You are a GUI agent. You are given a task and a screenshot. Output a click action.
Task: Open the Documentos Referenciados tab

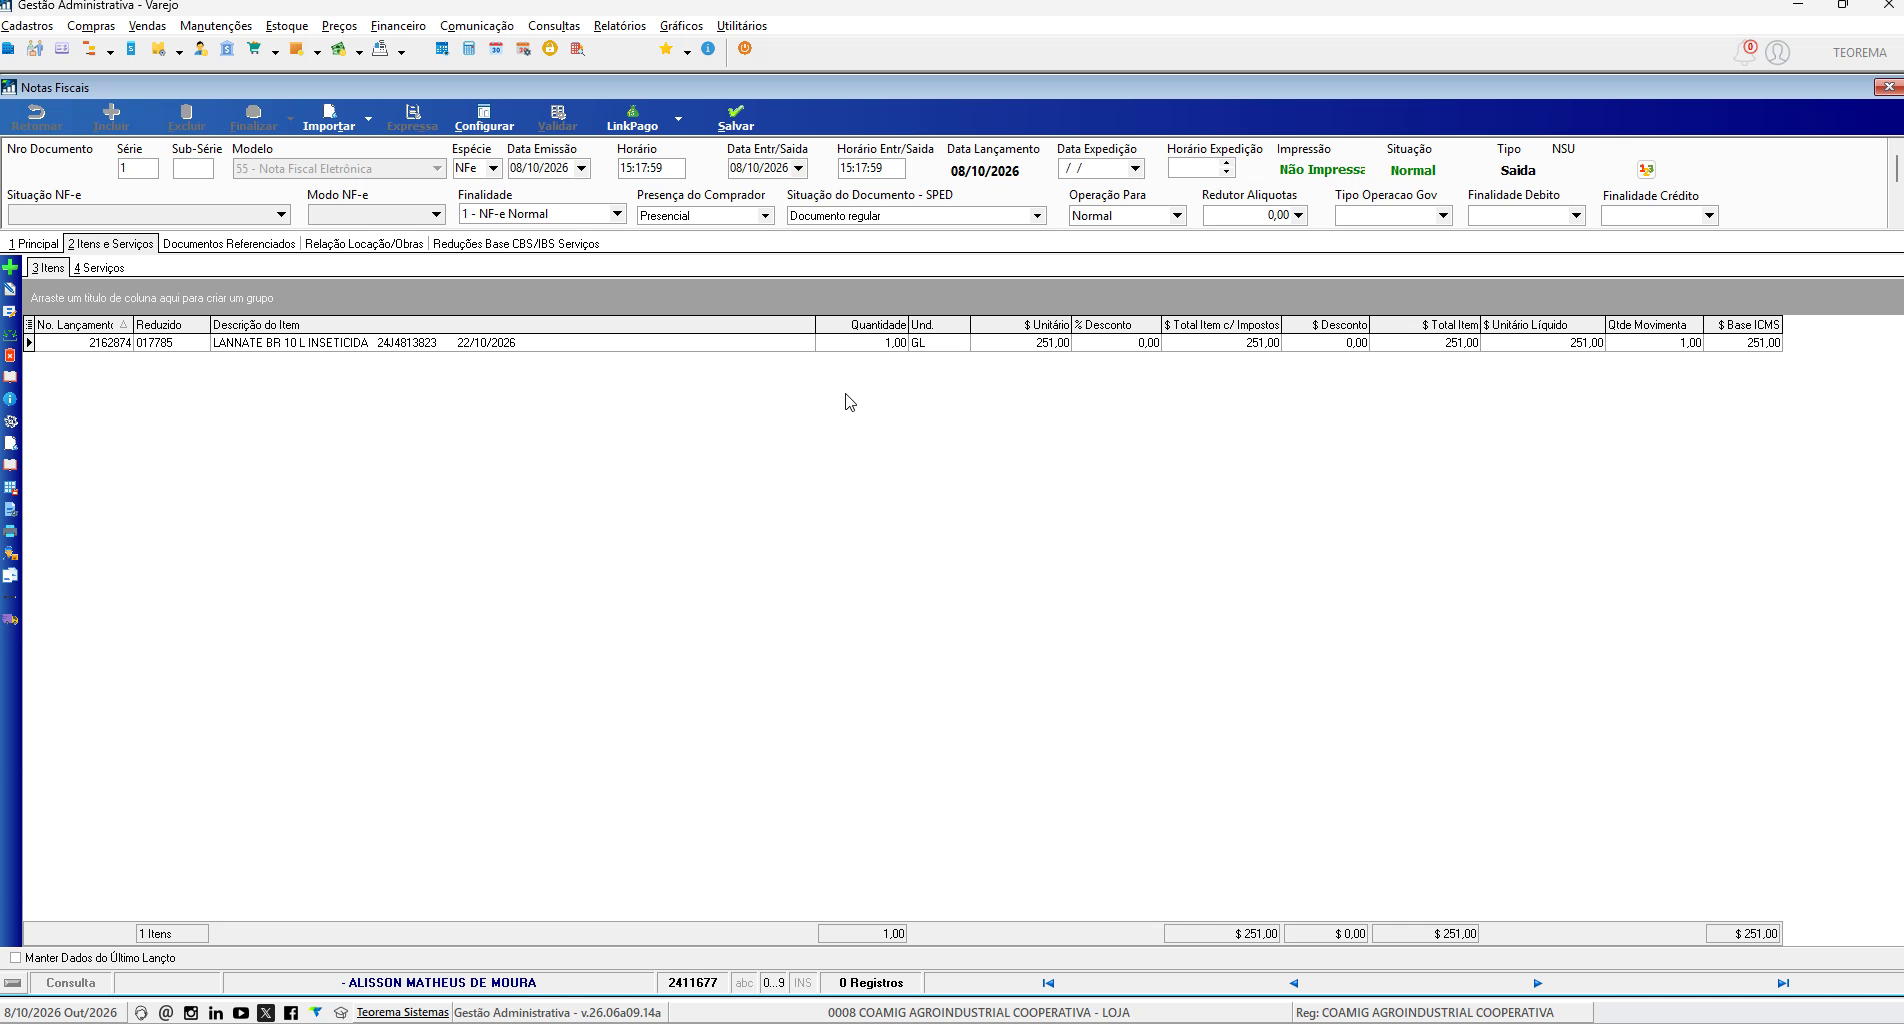tap(229, 244)
